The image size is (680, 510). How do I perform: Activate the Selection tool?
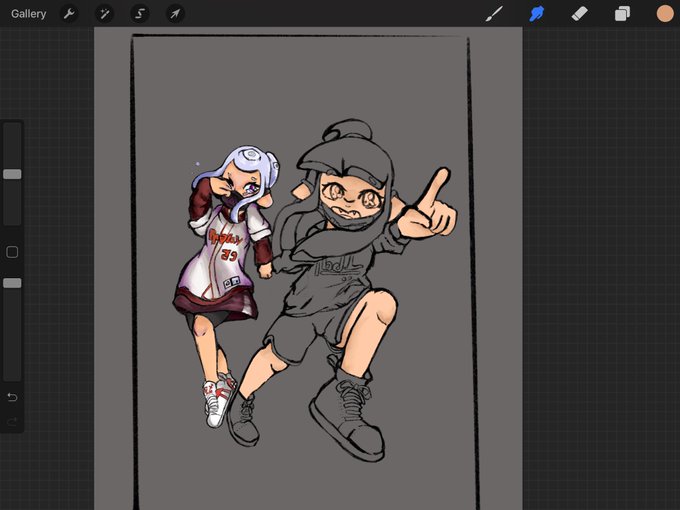(x=140, y=14)
